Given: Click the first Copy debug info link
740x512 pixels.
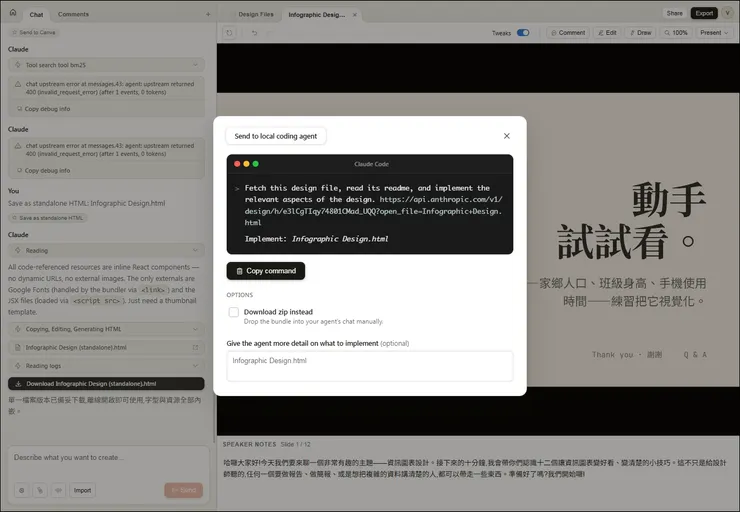Looking at the screenshot, I should tap(43, 109).
